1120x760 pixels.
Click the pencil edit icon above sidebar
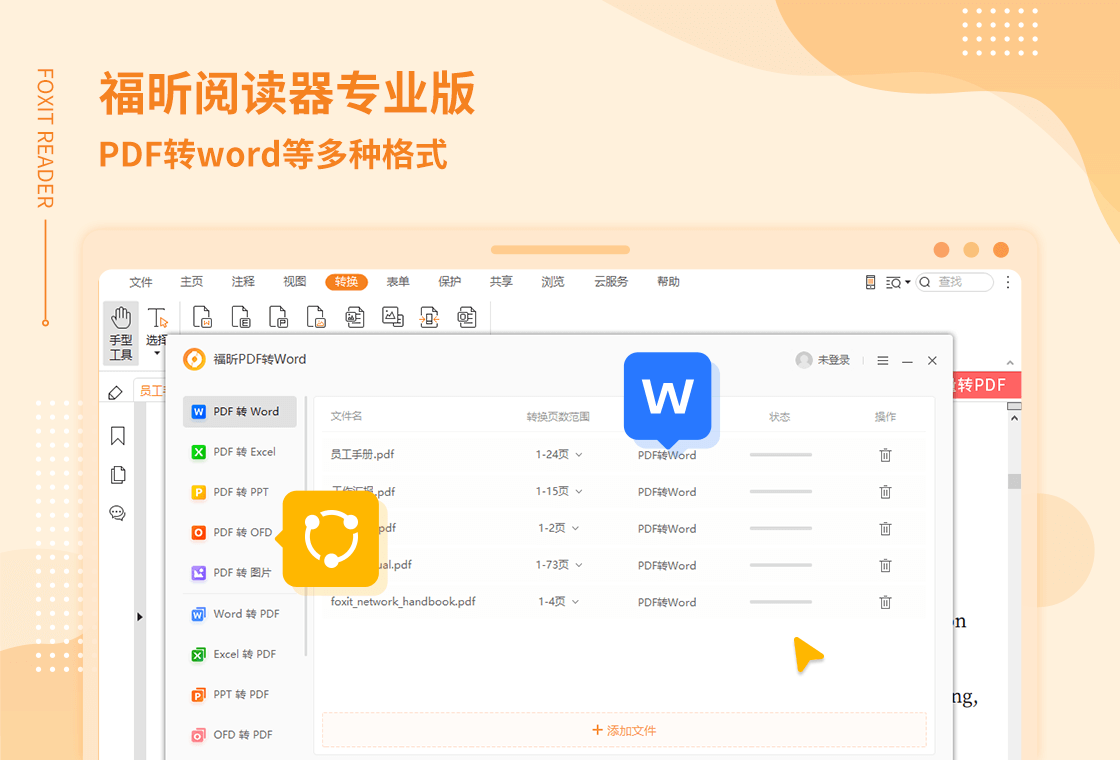pos(115,392)
